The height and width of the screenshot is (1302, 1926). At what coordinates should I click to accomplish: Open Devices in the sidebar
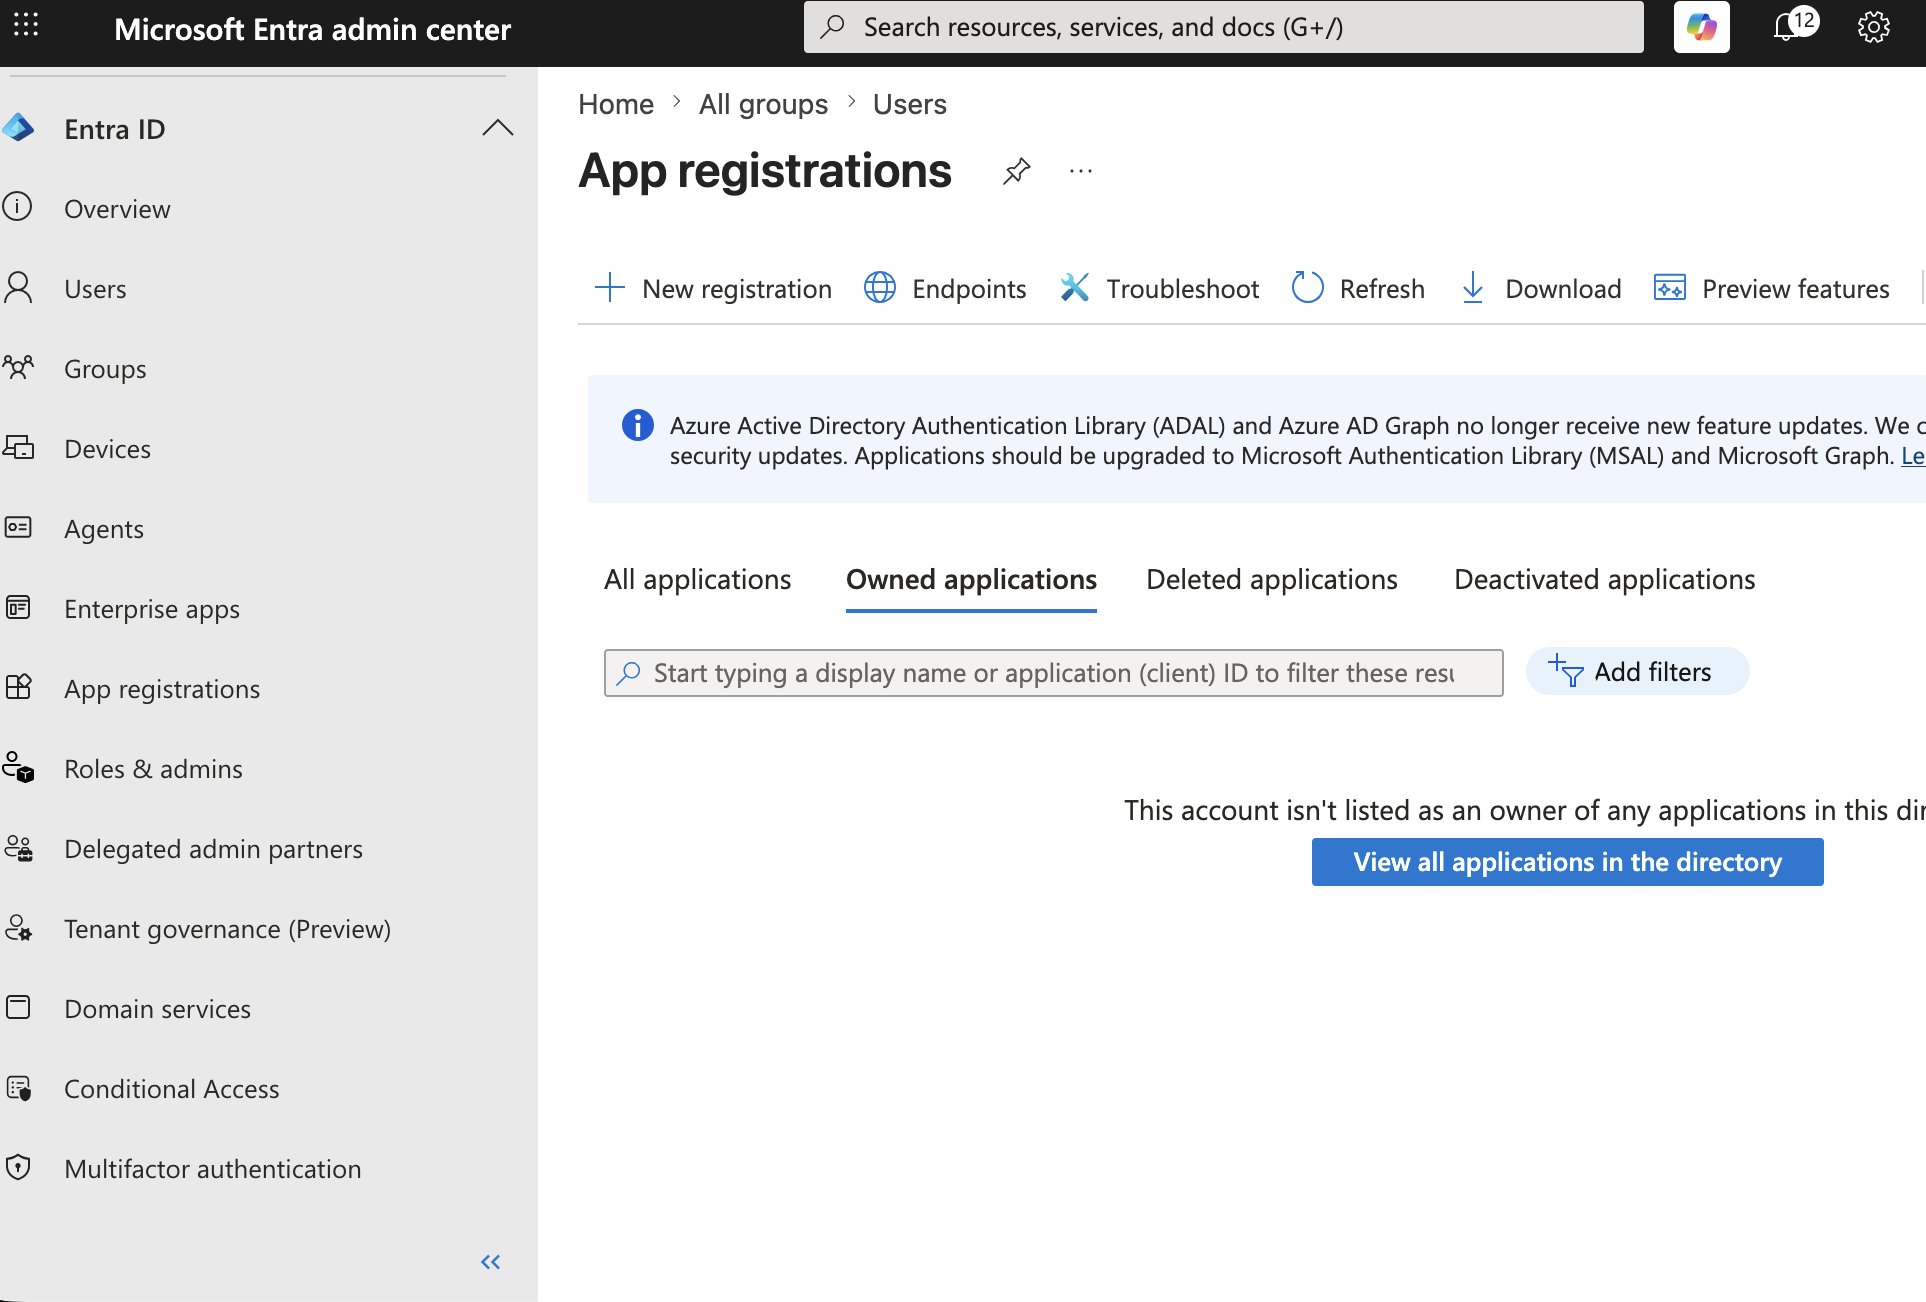(107, 449)
